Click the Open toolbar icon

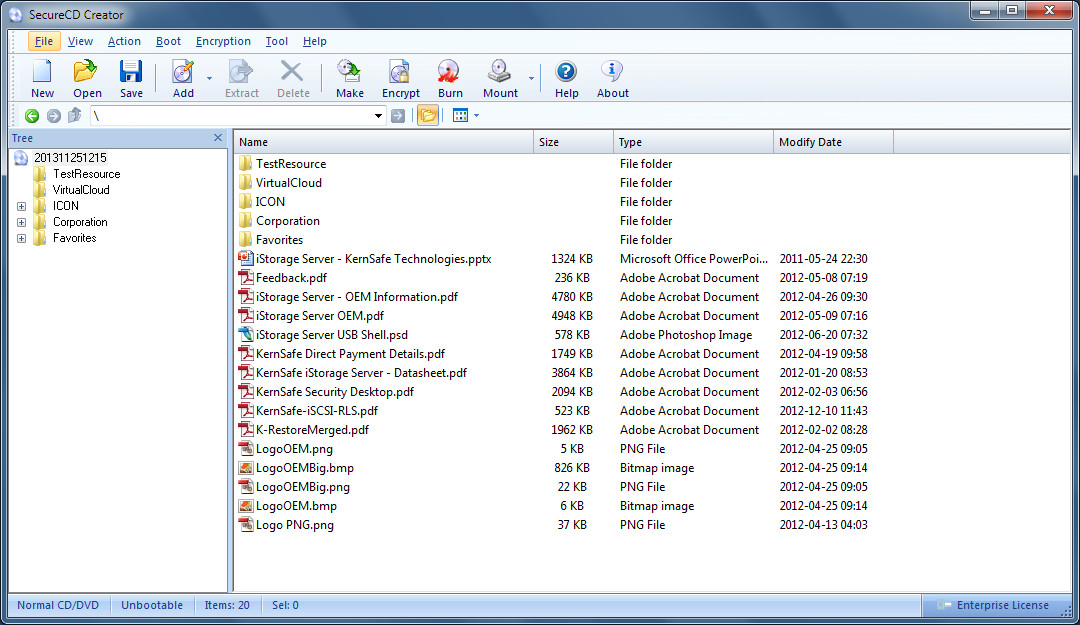pos(86,72)
